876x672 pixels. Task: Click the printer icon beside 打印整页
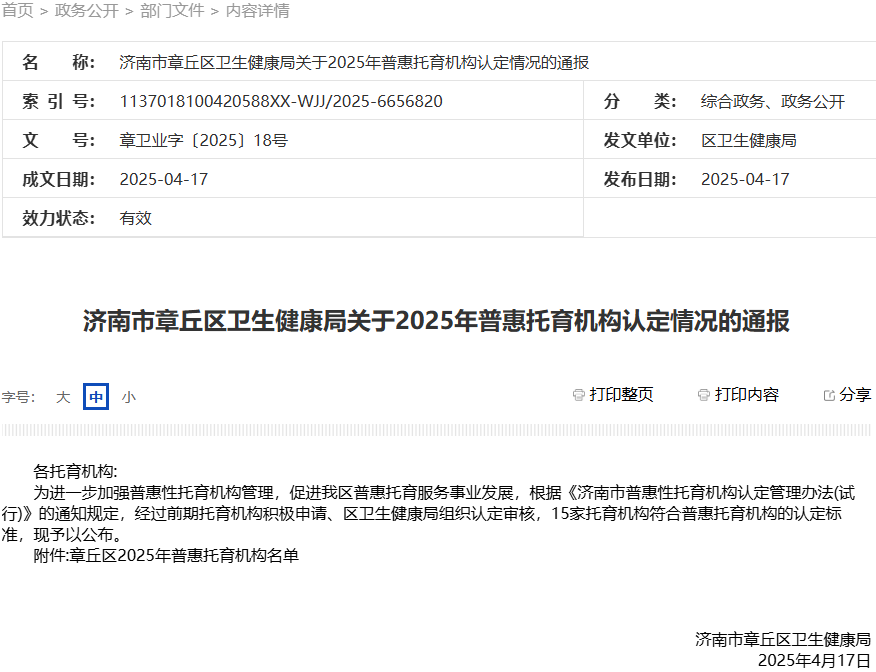click(x=578, y=394)
